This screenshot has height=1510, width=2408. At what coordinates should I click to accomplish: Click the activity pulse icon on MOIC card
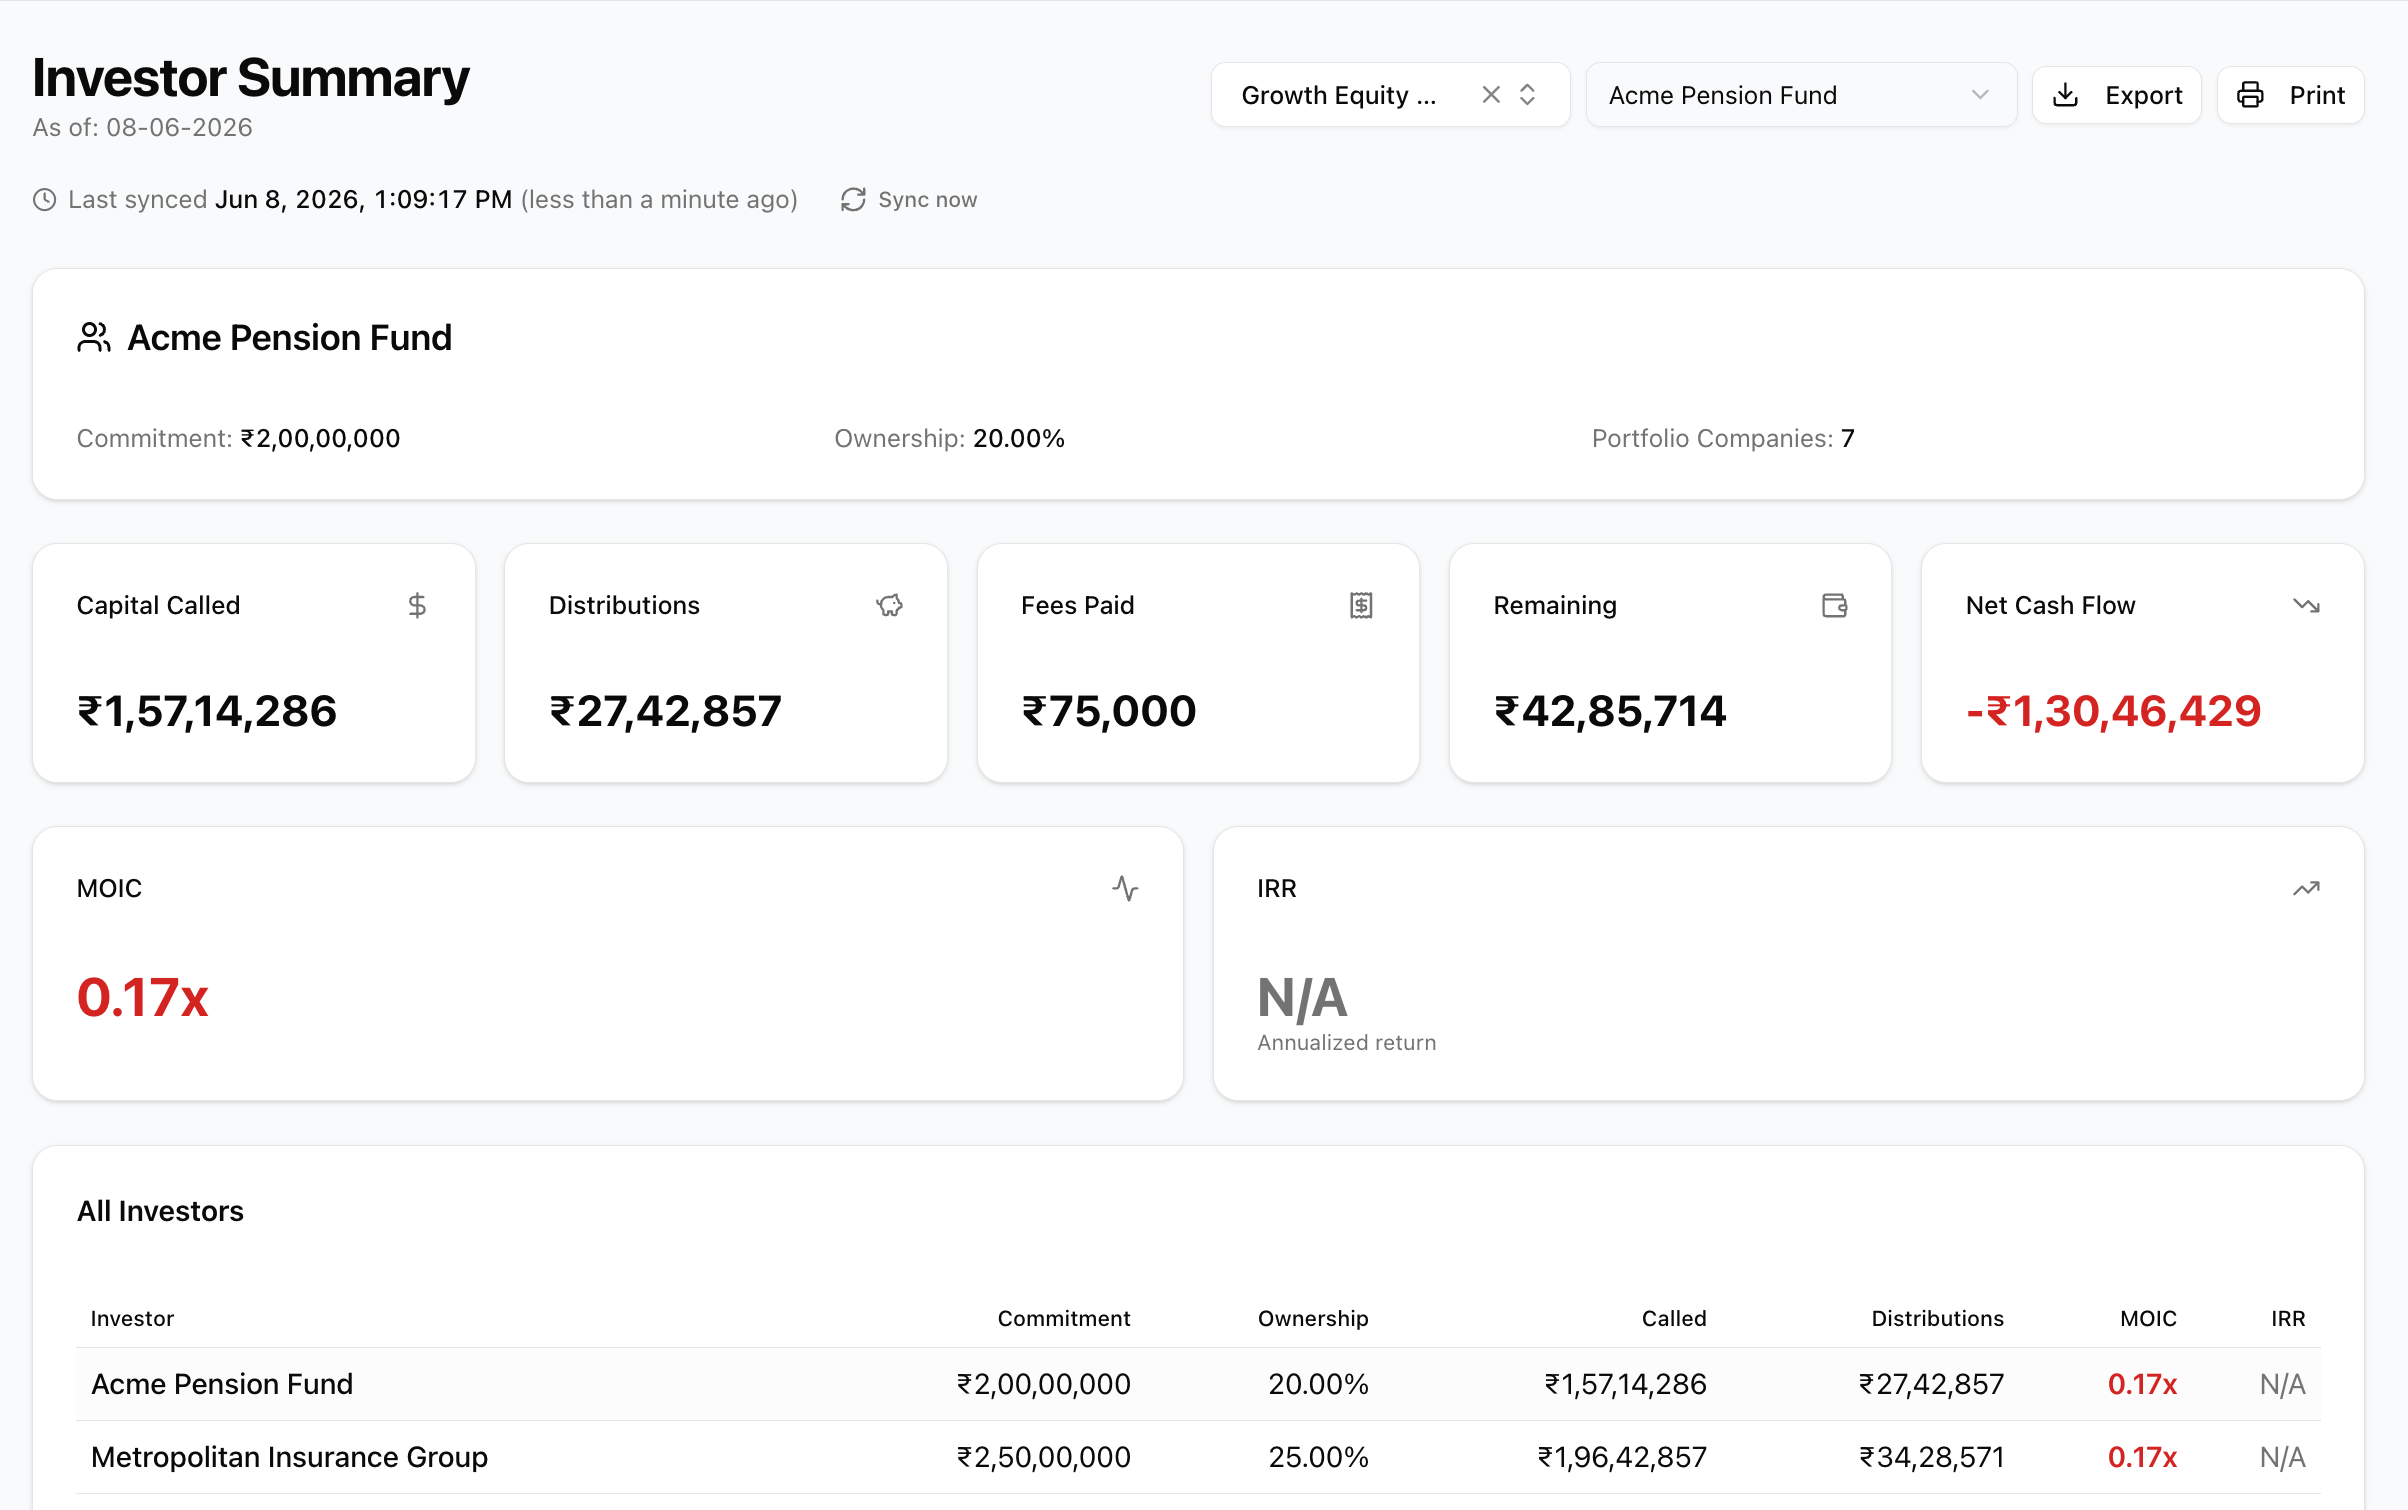(x=1125, y=888)
